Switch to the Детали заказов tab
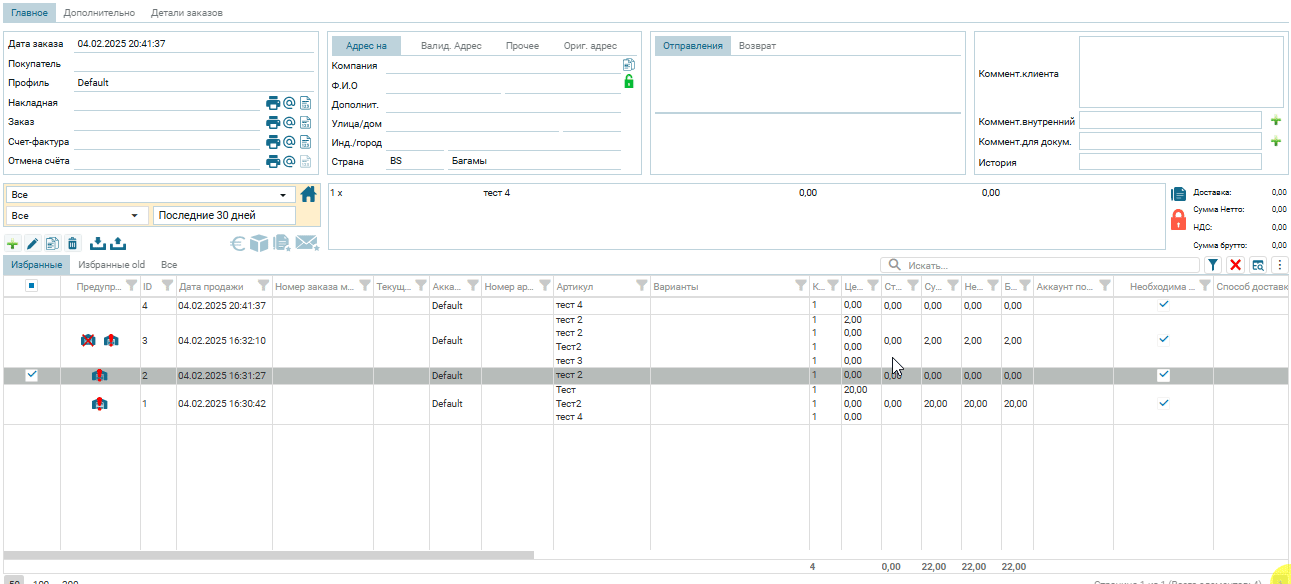This screenshot has height=584, width=1291. point(186,13)
